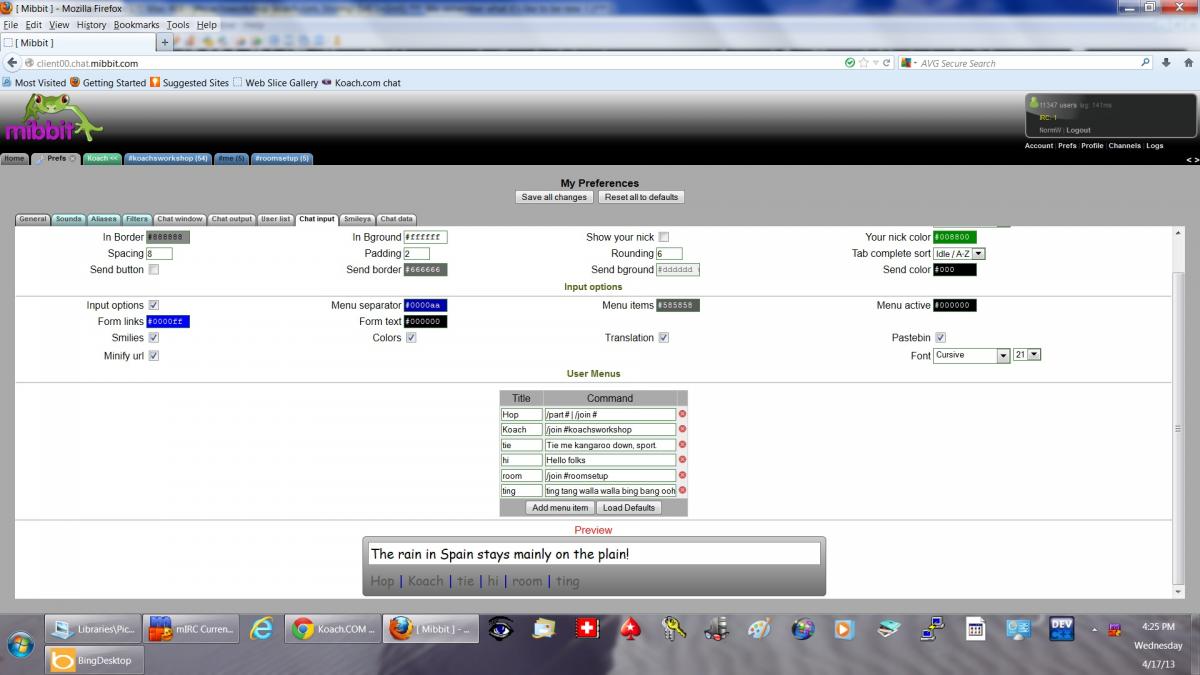Screen dimensions: 1200x675
Task: Open the Channels link
Action: point(1125,146)
